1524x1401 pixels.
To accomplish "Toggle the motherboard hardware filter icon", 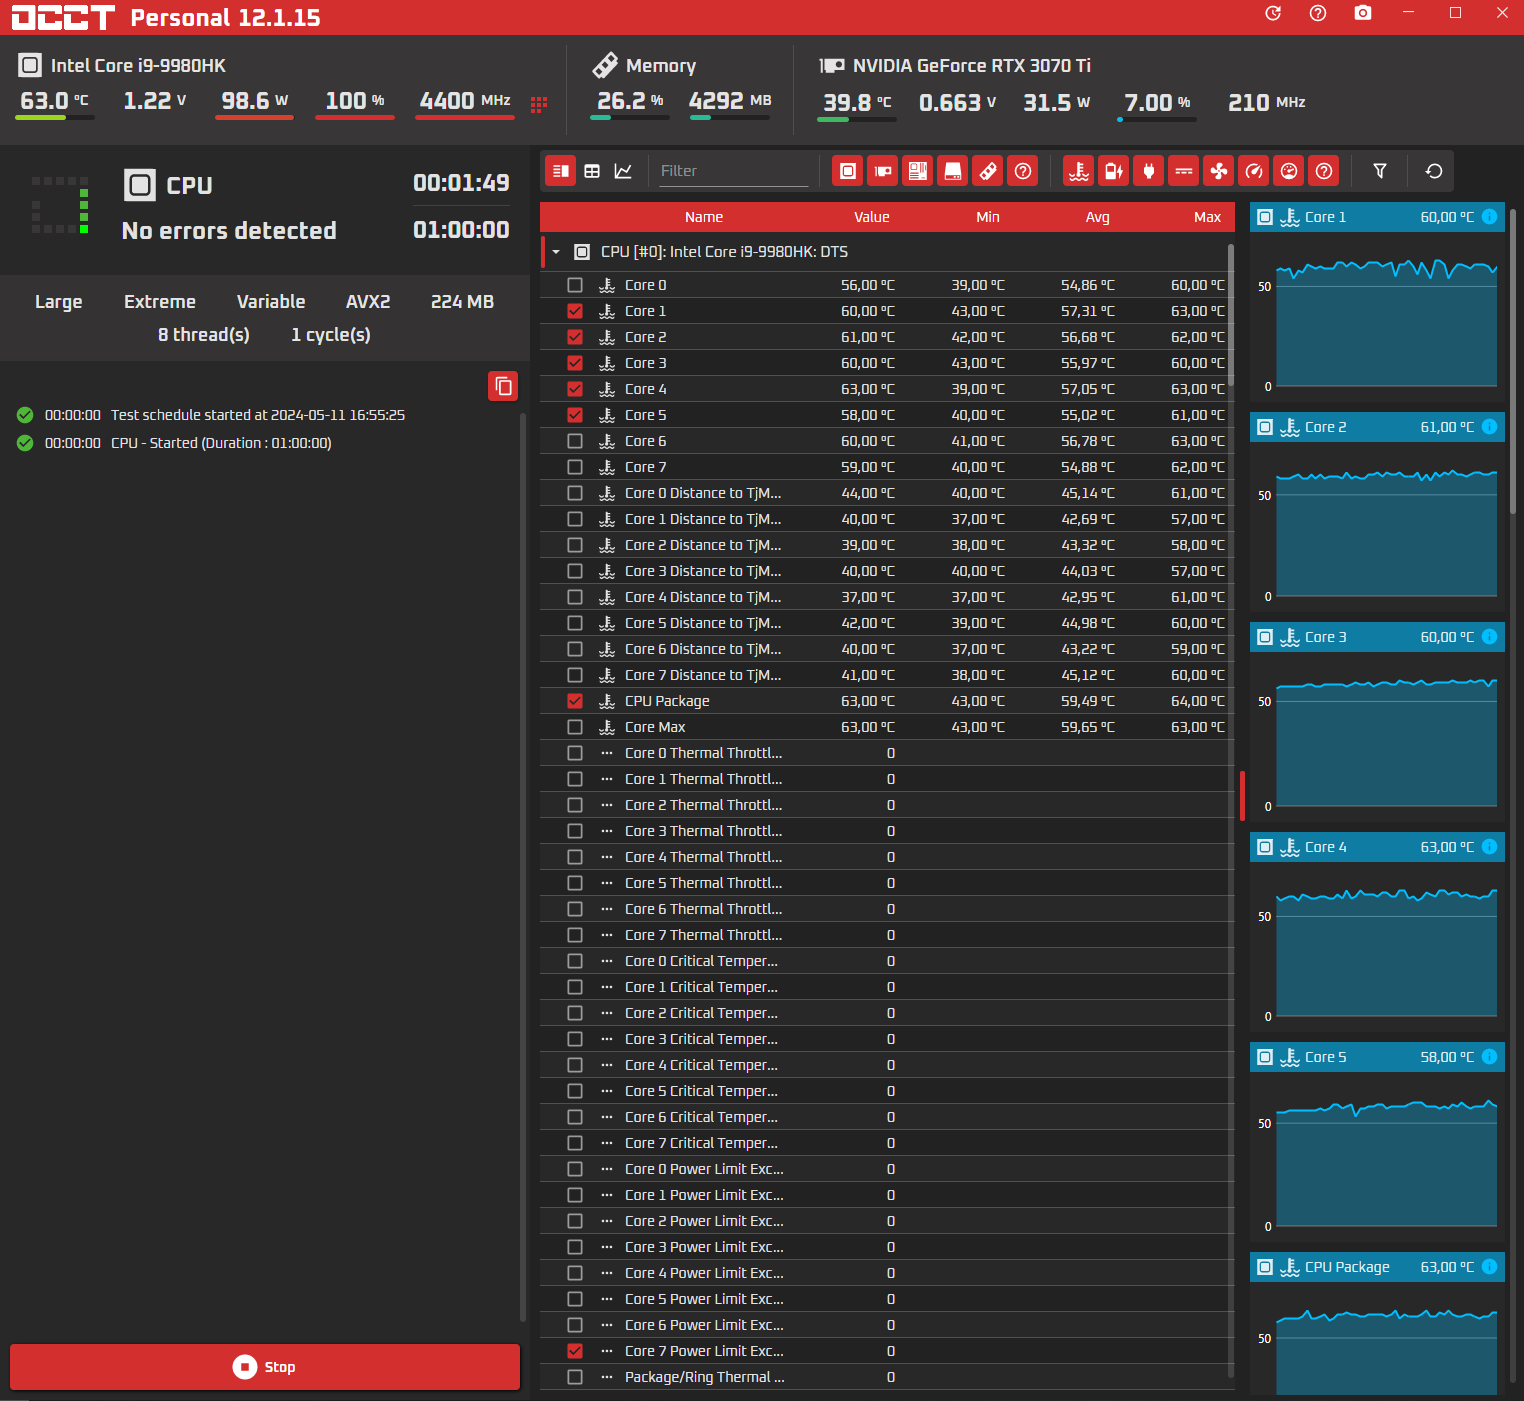I will (x=918, y=171).
